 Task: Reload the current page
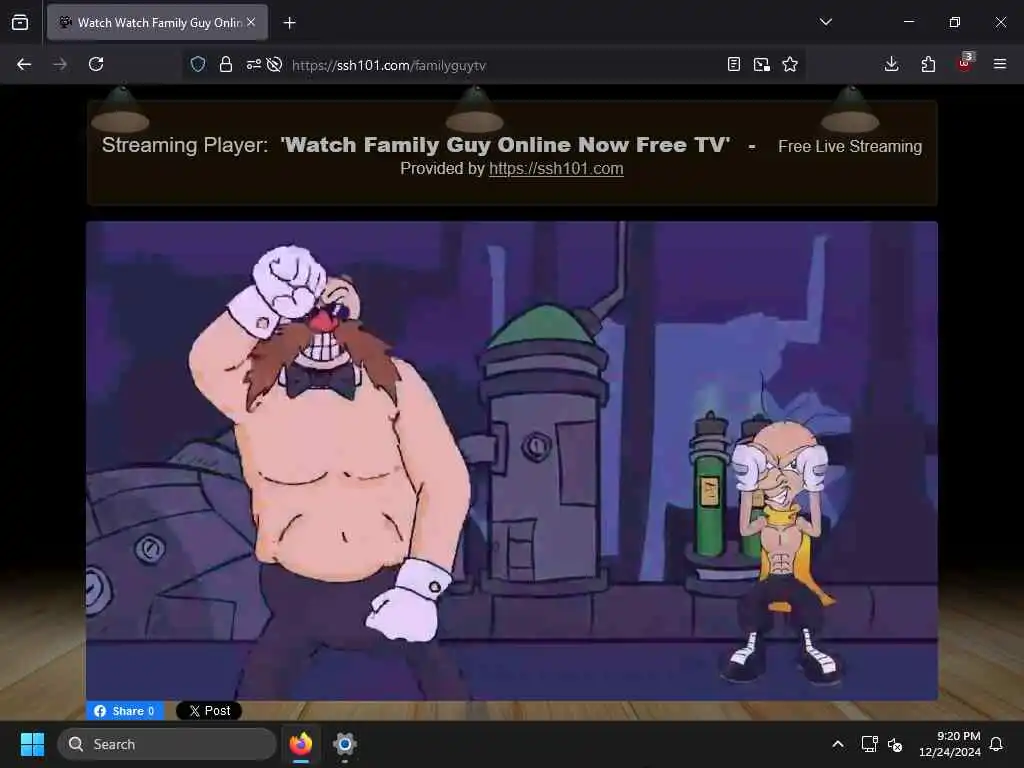pyautogui.click(x=96, y=64)
